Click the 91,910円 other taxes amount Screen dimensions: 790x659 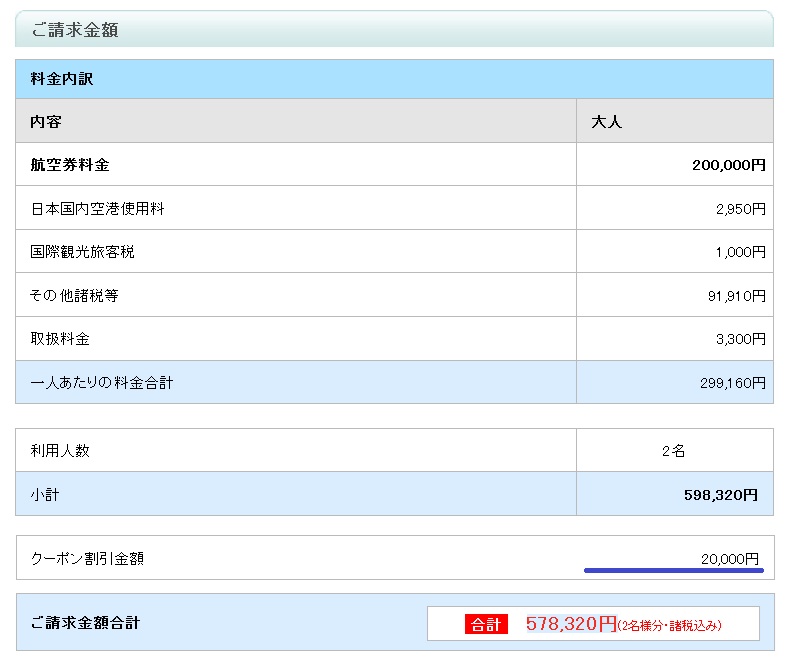click(x=736, y=296)
